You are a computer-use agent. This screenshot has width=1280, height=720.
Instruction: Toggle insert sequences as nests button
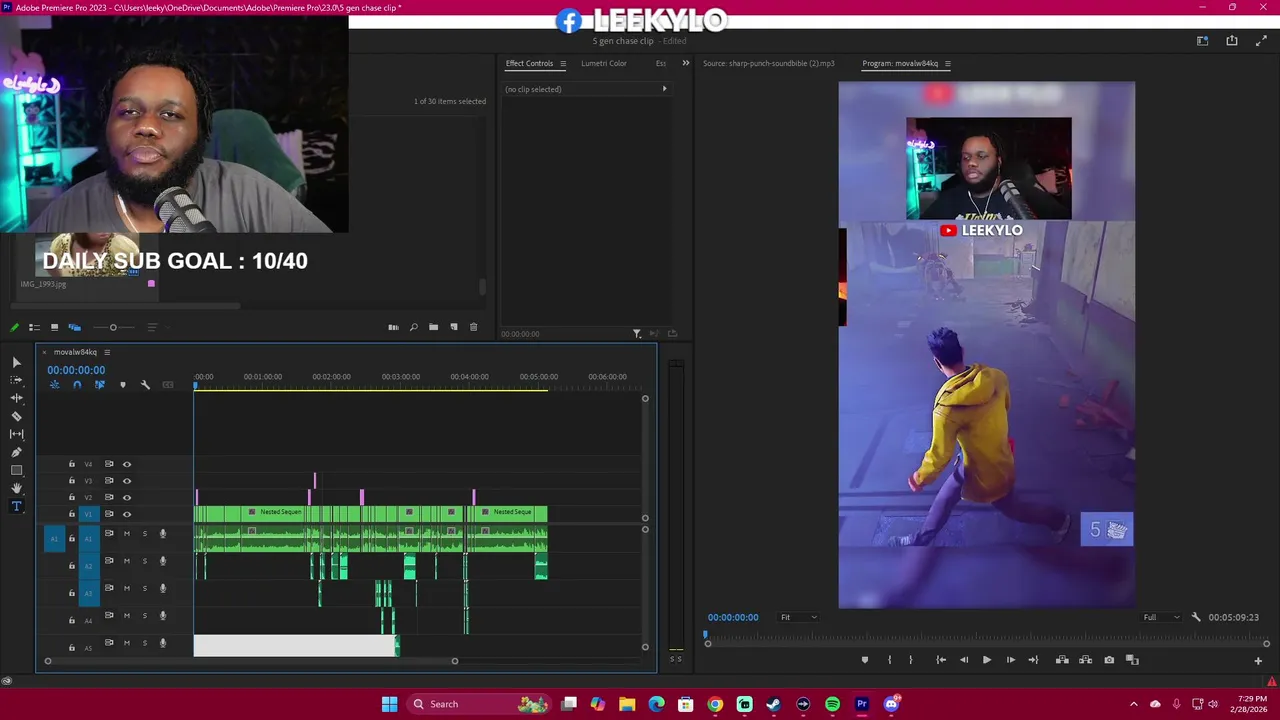coord(55,385)
